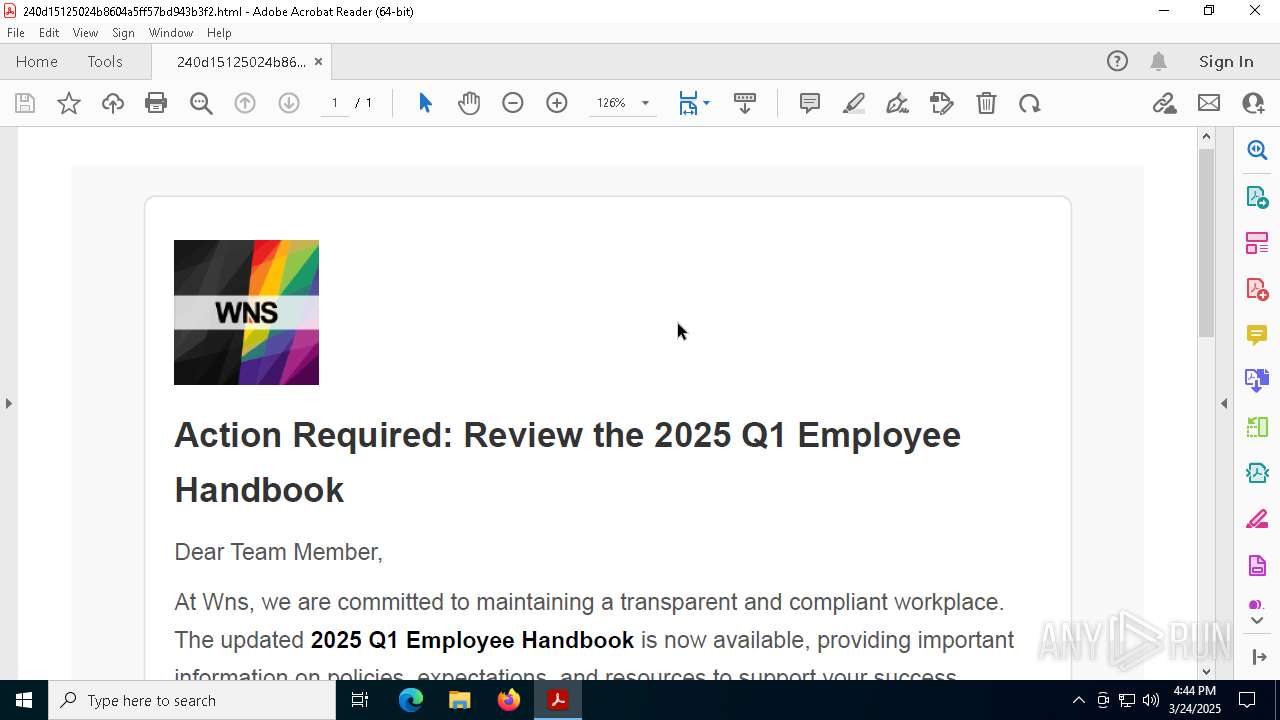Rotate the page with the rotate icon
The image size is (1280, 720).
coord(1030,103)
